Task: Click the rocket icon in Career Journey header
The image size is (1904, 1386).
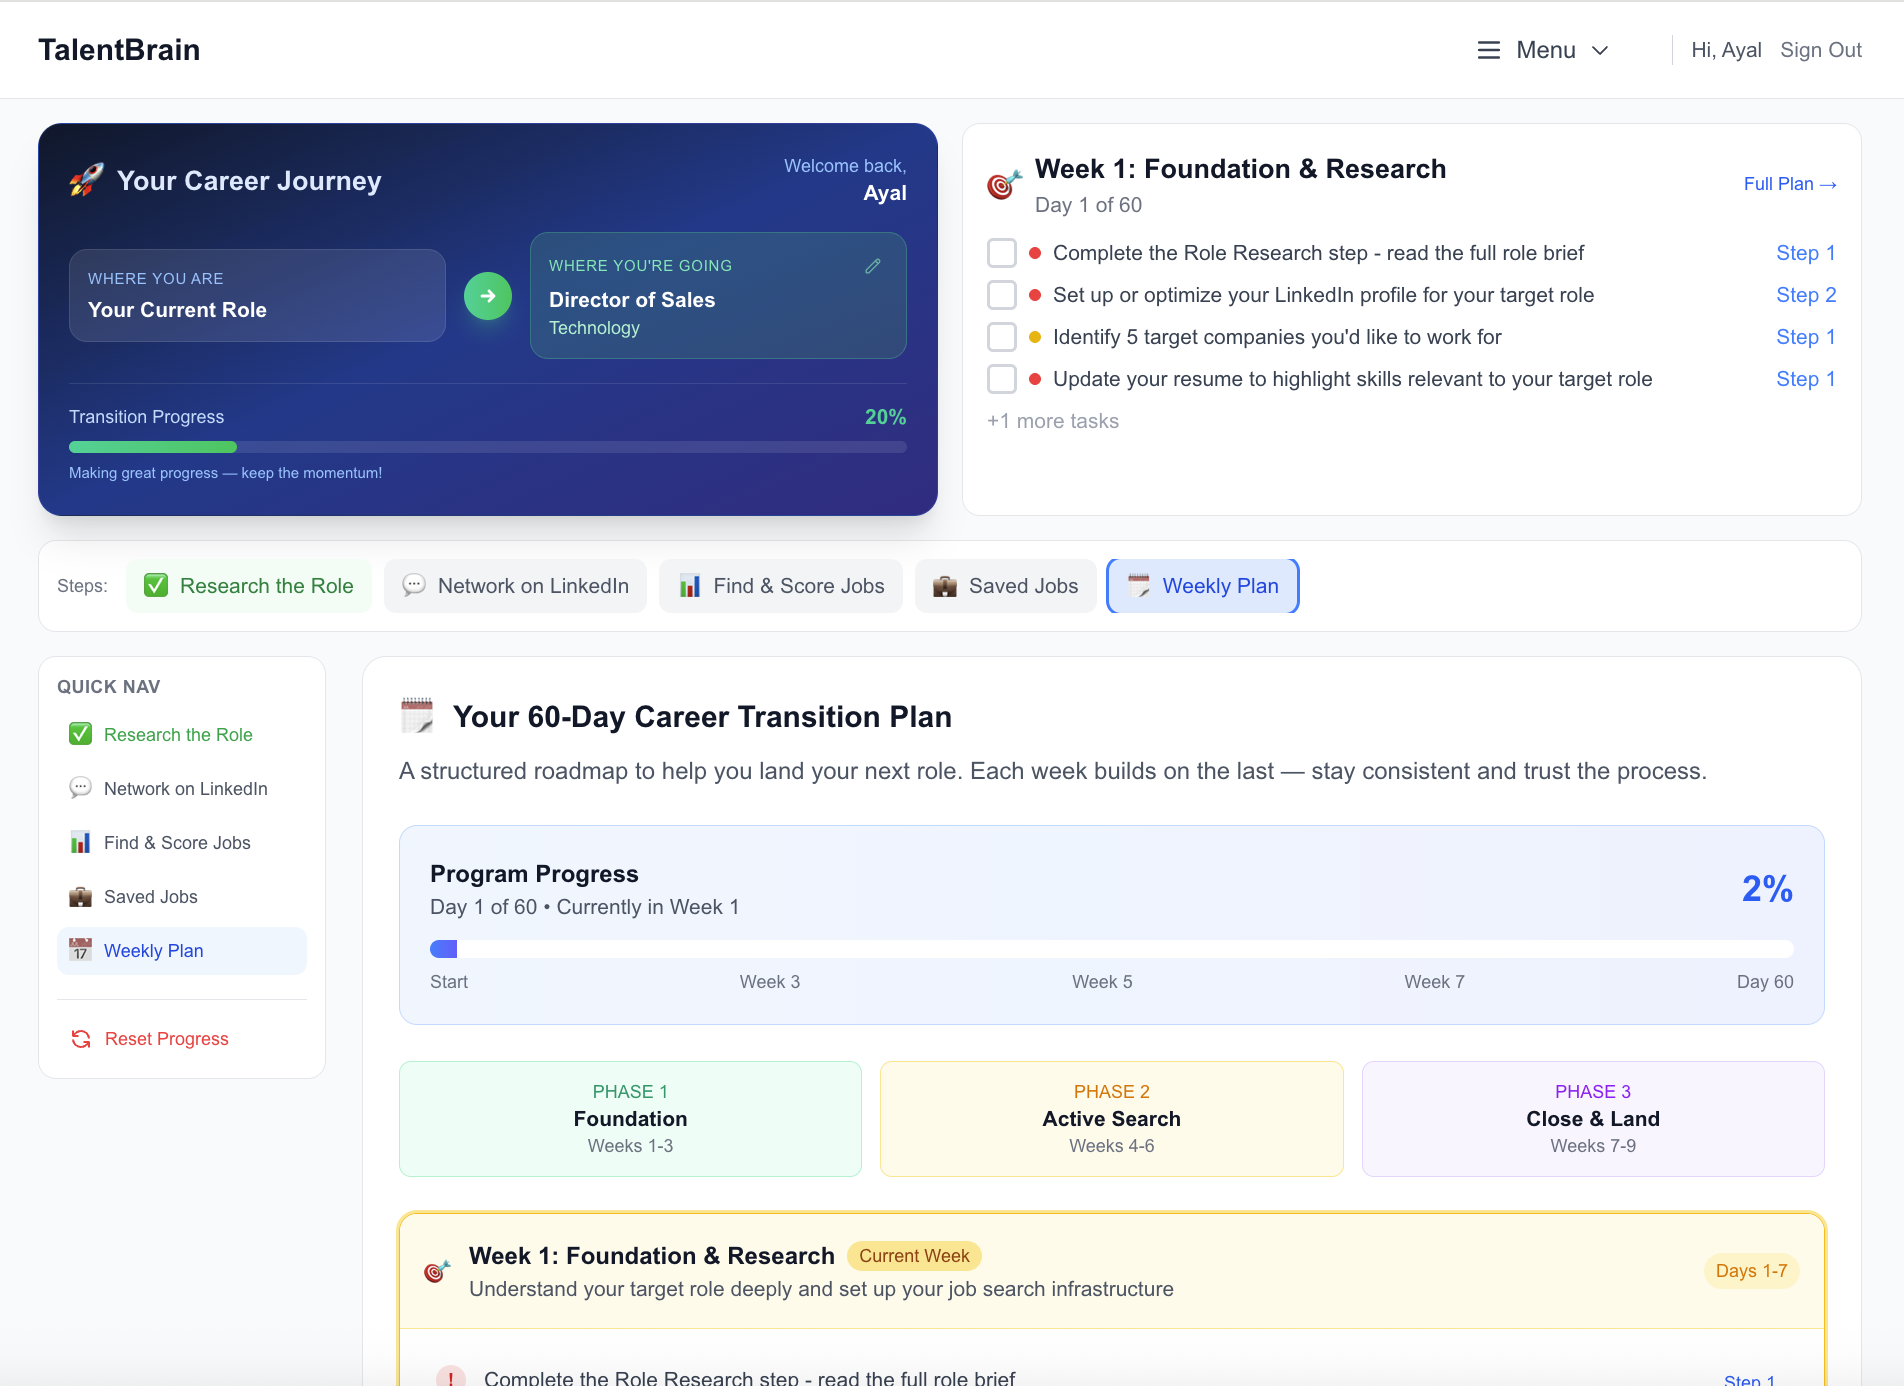Action: point(86,180)
